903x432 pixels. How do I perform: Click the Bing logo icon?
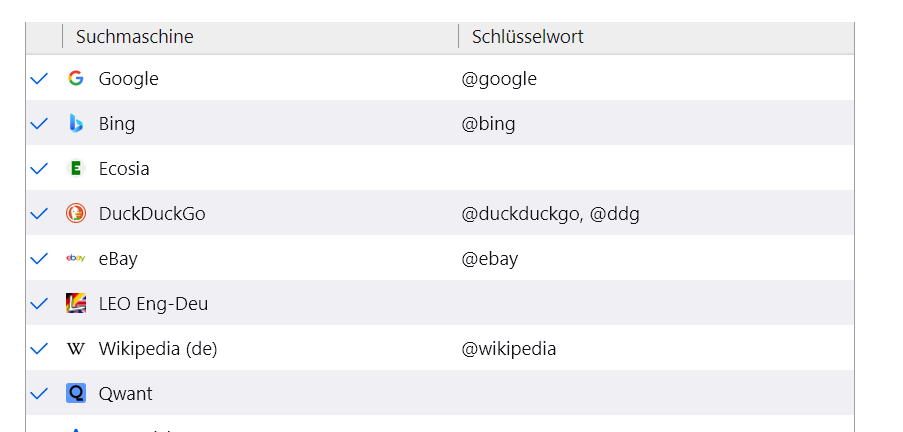[76, 123]
